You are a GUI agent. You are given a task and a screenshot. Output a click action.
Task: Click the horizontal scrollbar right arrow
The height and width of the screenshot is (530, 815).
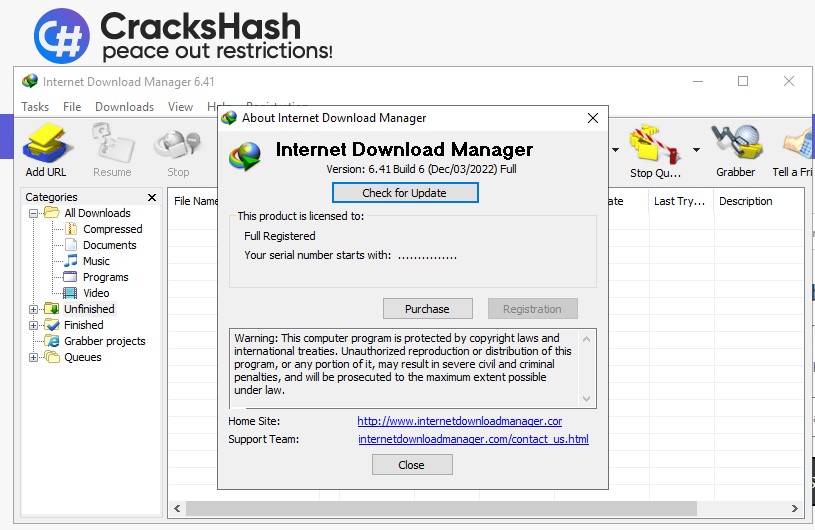click(x=795, y=508)
